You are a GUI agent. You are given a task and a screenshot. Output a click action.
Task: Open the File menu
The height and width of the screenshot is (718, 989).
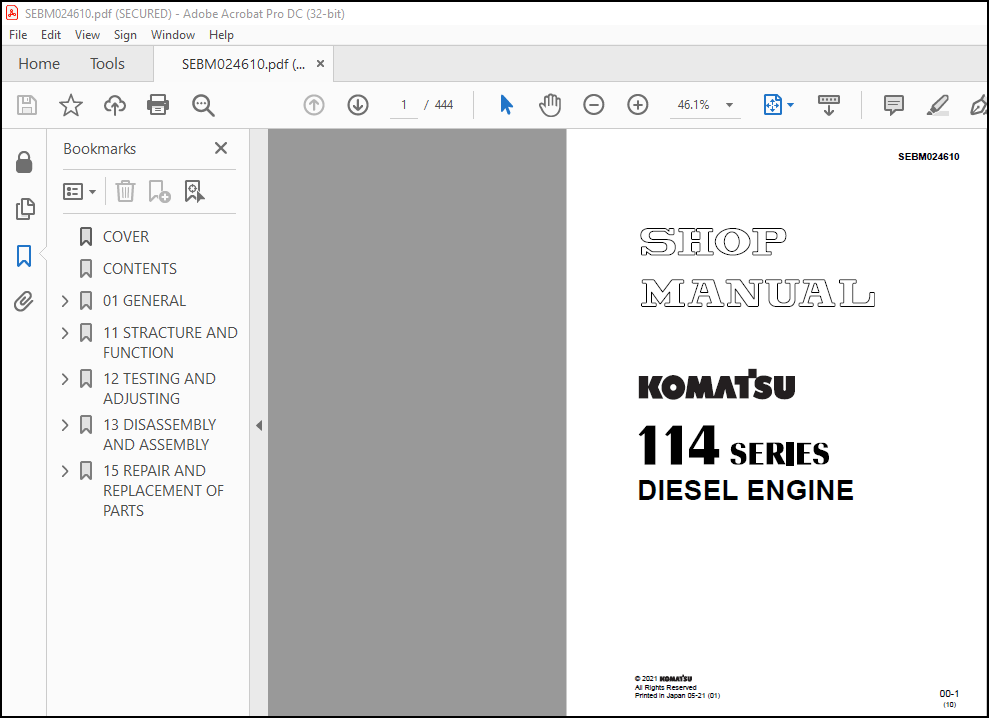tap(18, 35)
